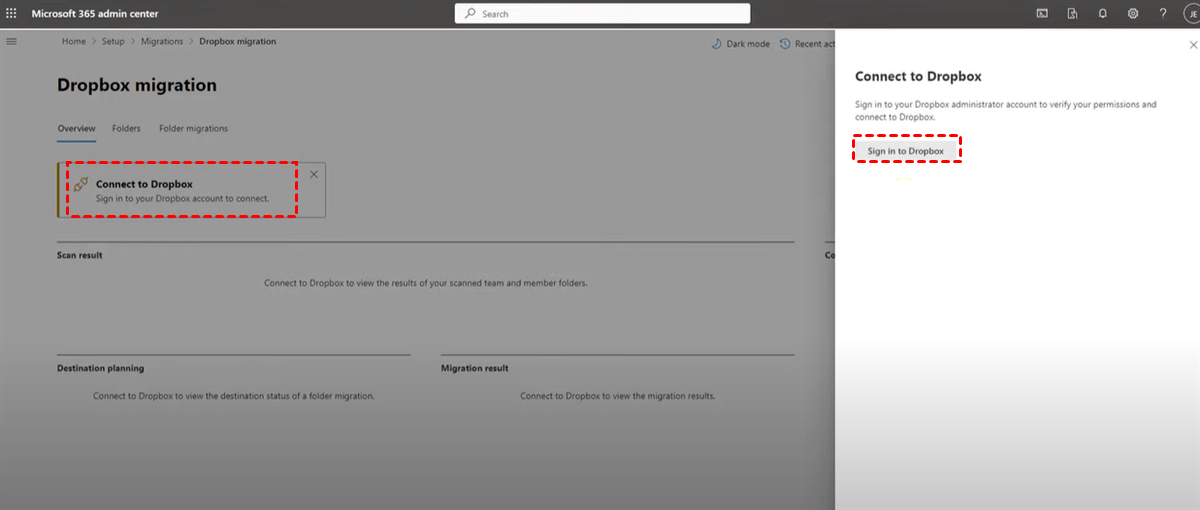Viewport: 1200px width, 510px height.
Task: Click Dropbox migration in the breadcrumb
Action: point(238,41)
